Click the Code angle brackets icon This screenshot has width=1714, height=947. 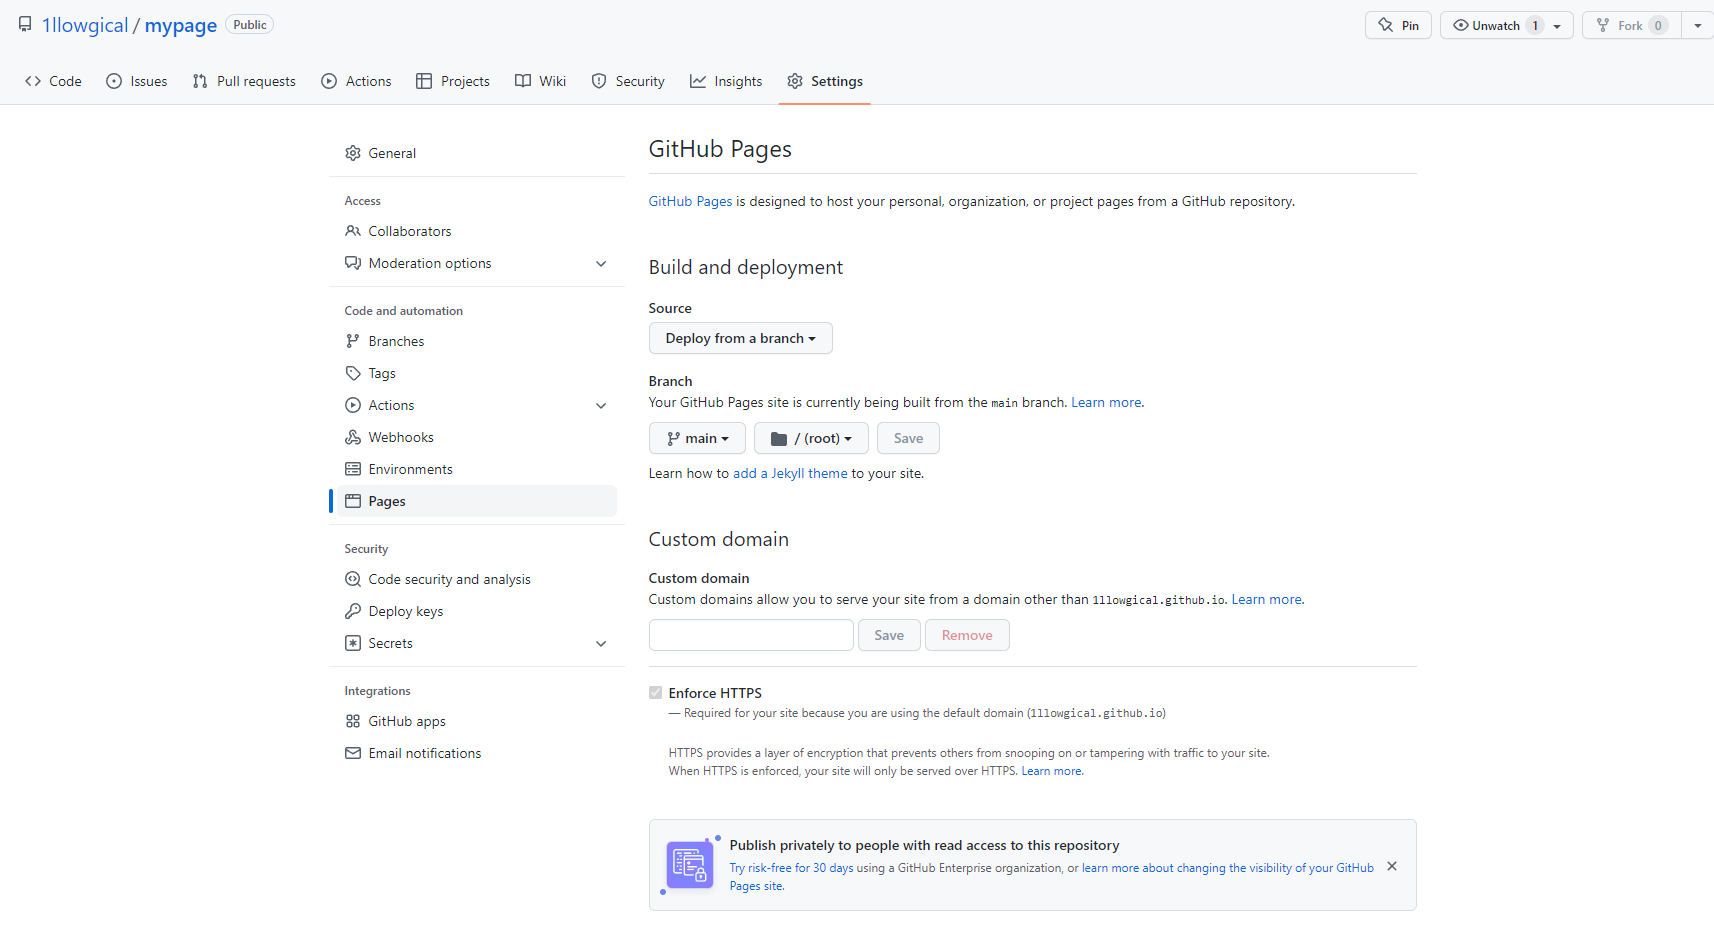33,81
